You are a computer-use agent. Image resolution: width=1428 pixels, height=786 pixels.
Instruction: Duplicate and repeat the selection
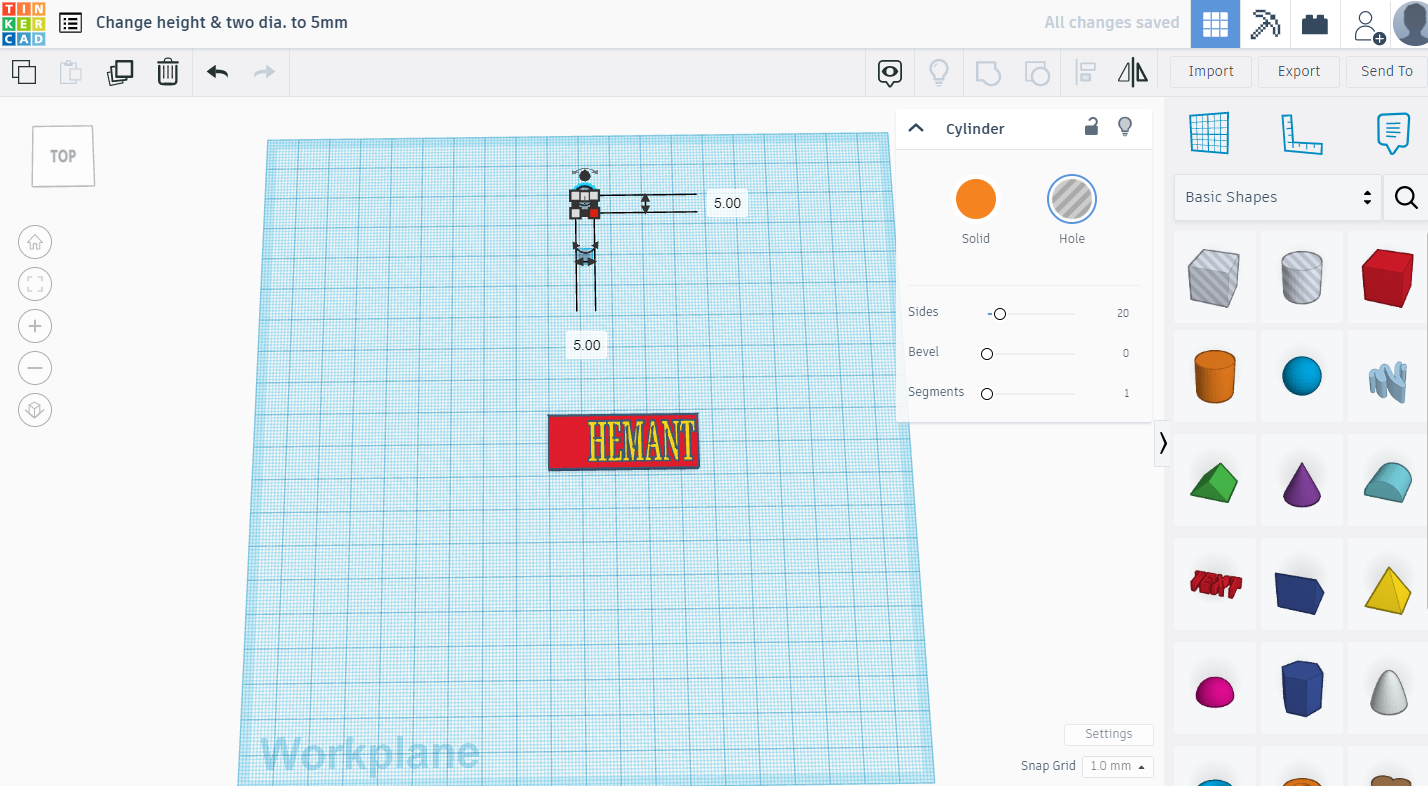tap(120, 72)
